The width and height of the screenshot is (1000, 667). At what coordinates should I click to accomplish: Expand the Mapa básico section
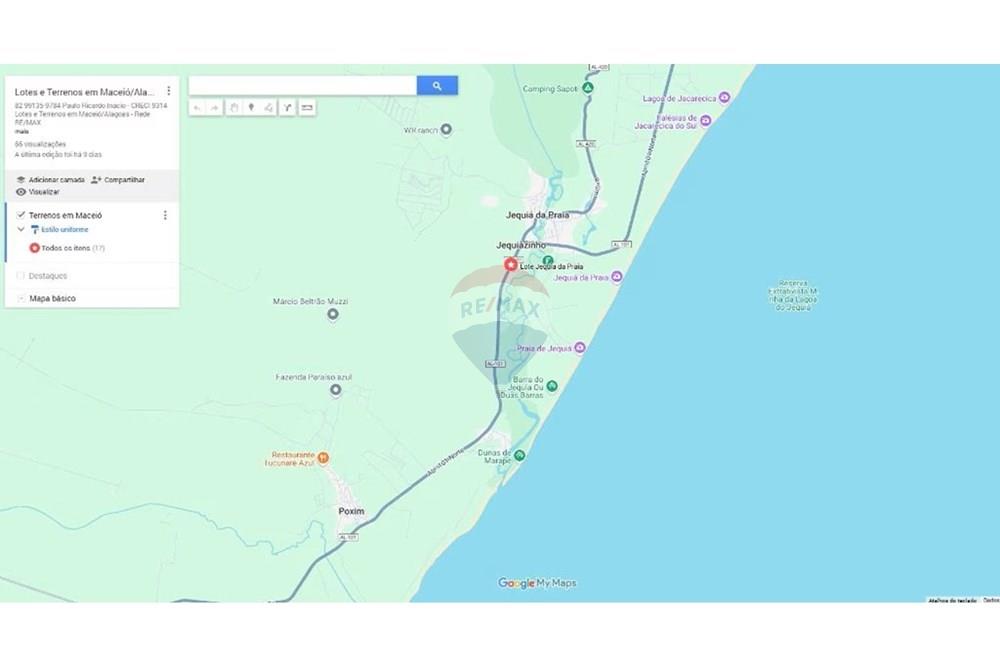tap(21, 297)
